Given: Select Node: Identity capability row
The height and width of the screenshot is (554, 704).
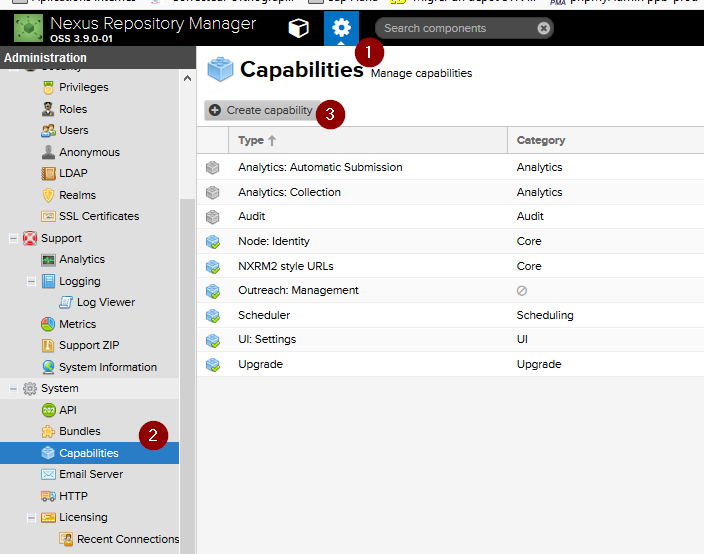Looking at the screenshot, I should click(x=450, y=242).
